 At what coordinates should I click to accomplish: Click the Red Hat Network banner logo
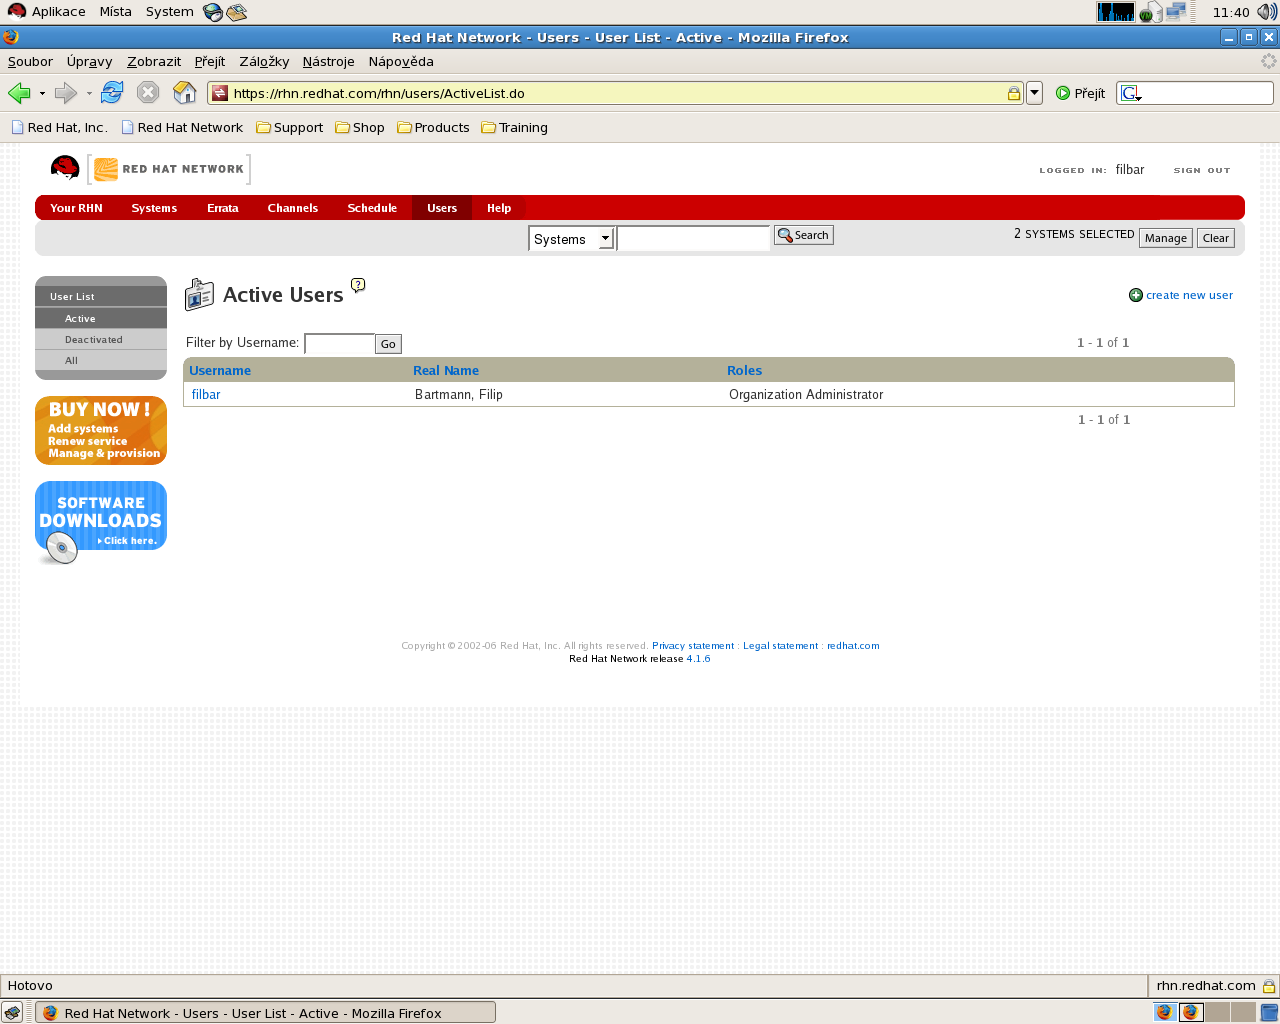(169, 169)
